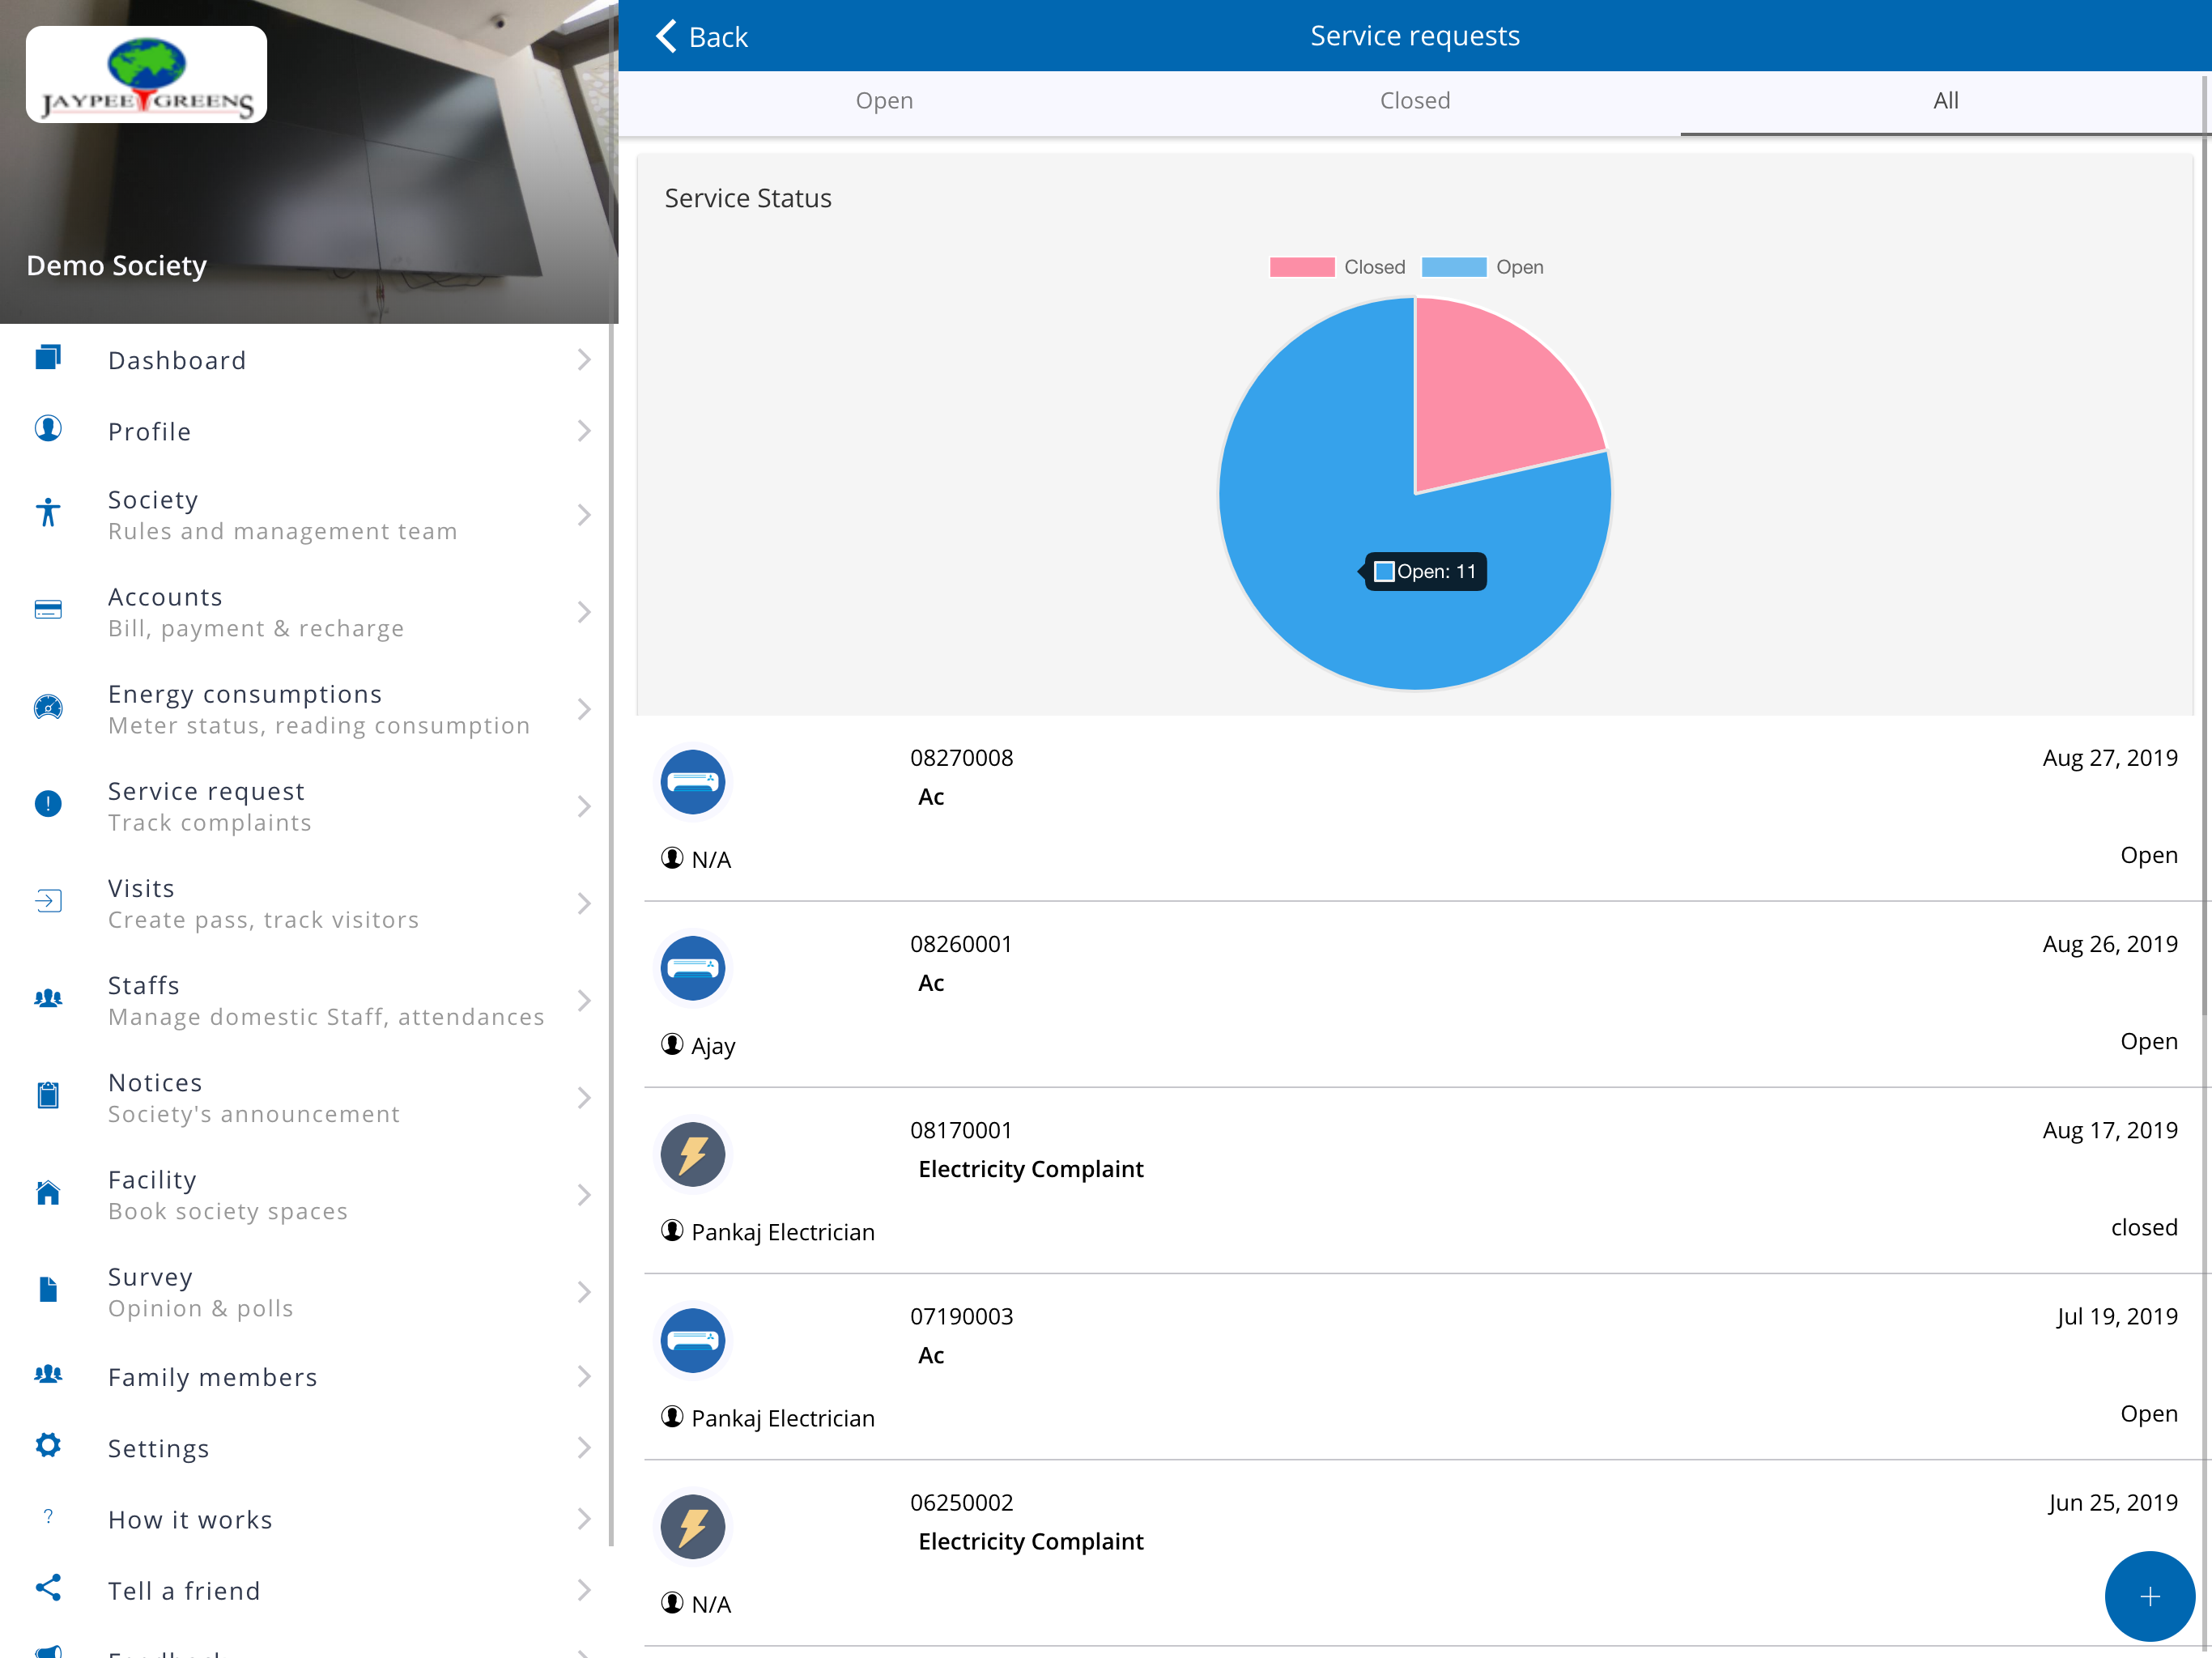The height and width of the screenshot is (1658, 2212).
Task: Expand the Visits row chevron
Action: 584,903
